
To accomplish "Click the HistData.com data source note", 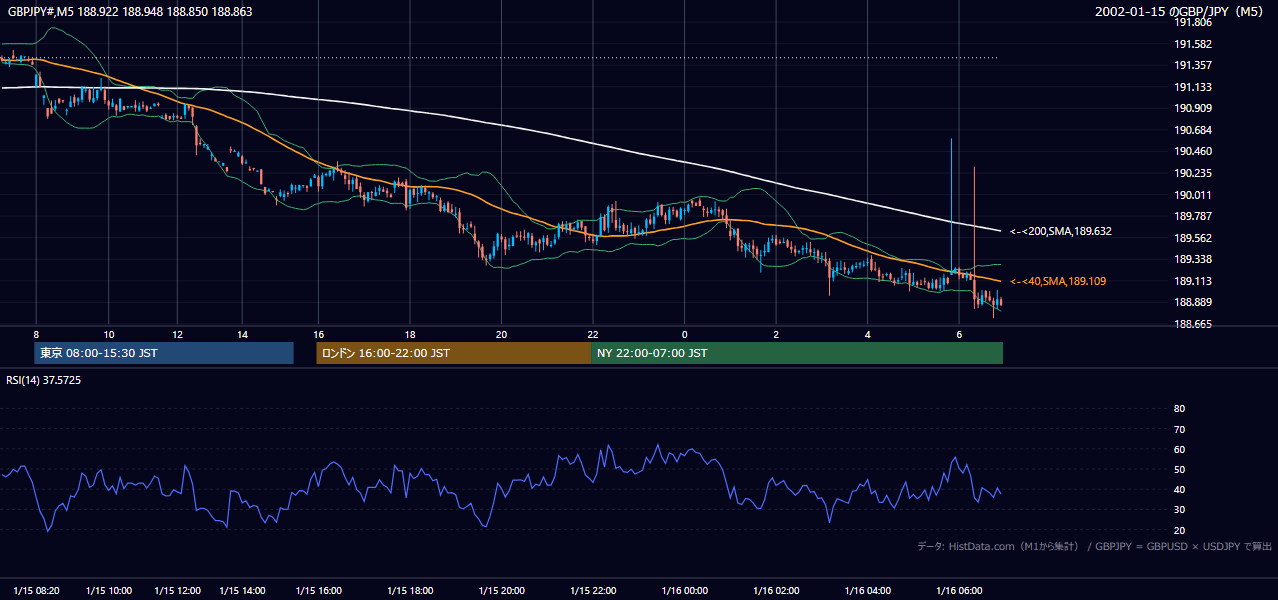I will (1094, 547).
